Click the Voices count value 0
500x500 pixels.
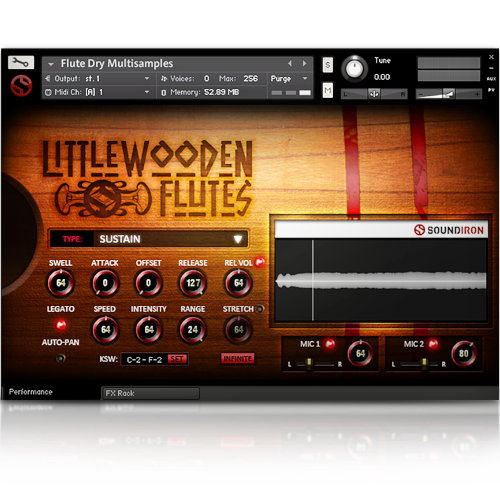pyautogui.click(x=207, y=79)
